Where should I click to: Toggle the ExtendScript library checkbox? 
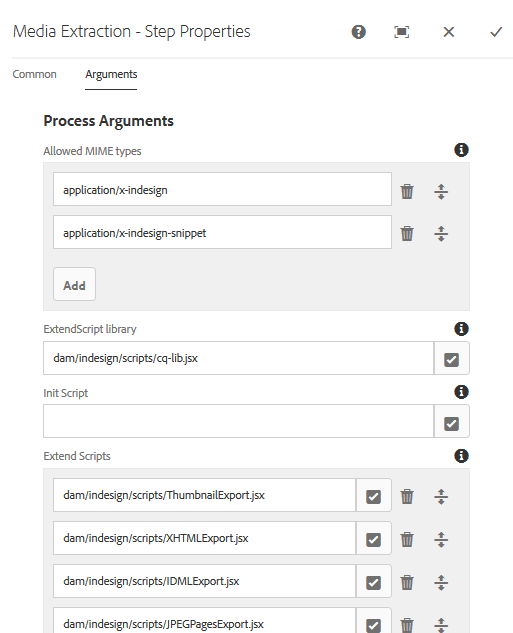click(451, 359)
